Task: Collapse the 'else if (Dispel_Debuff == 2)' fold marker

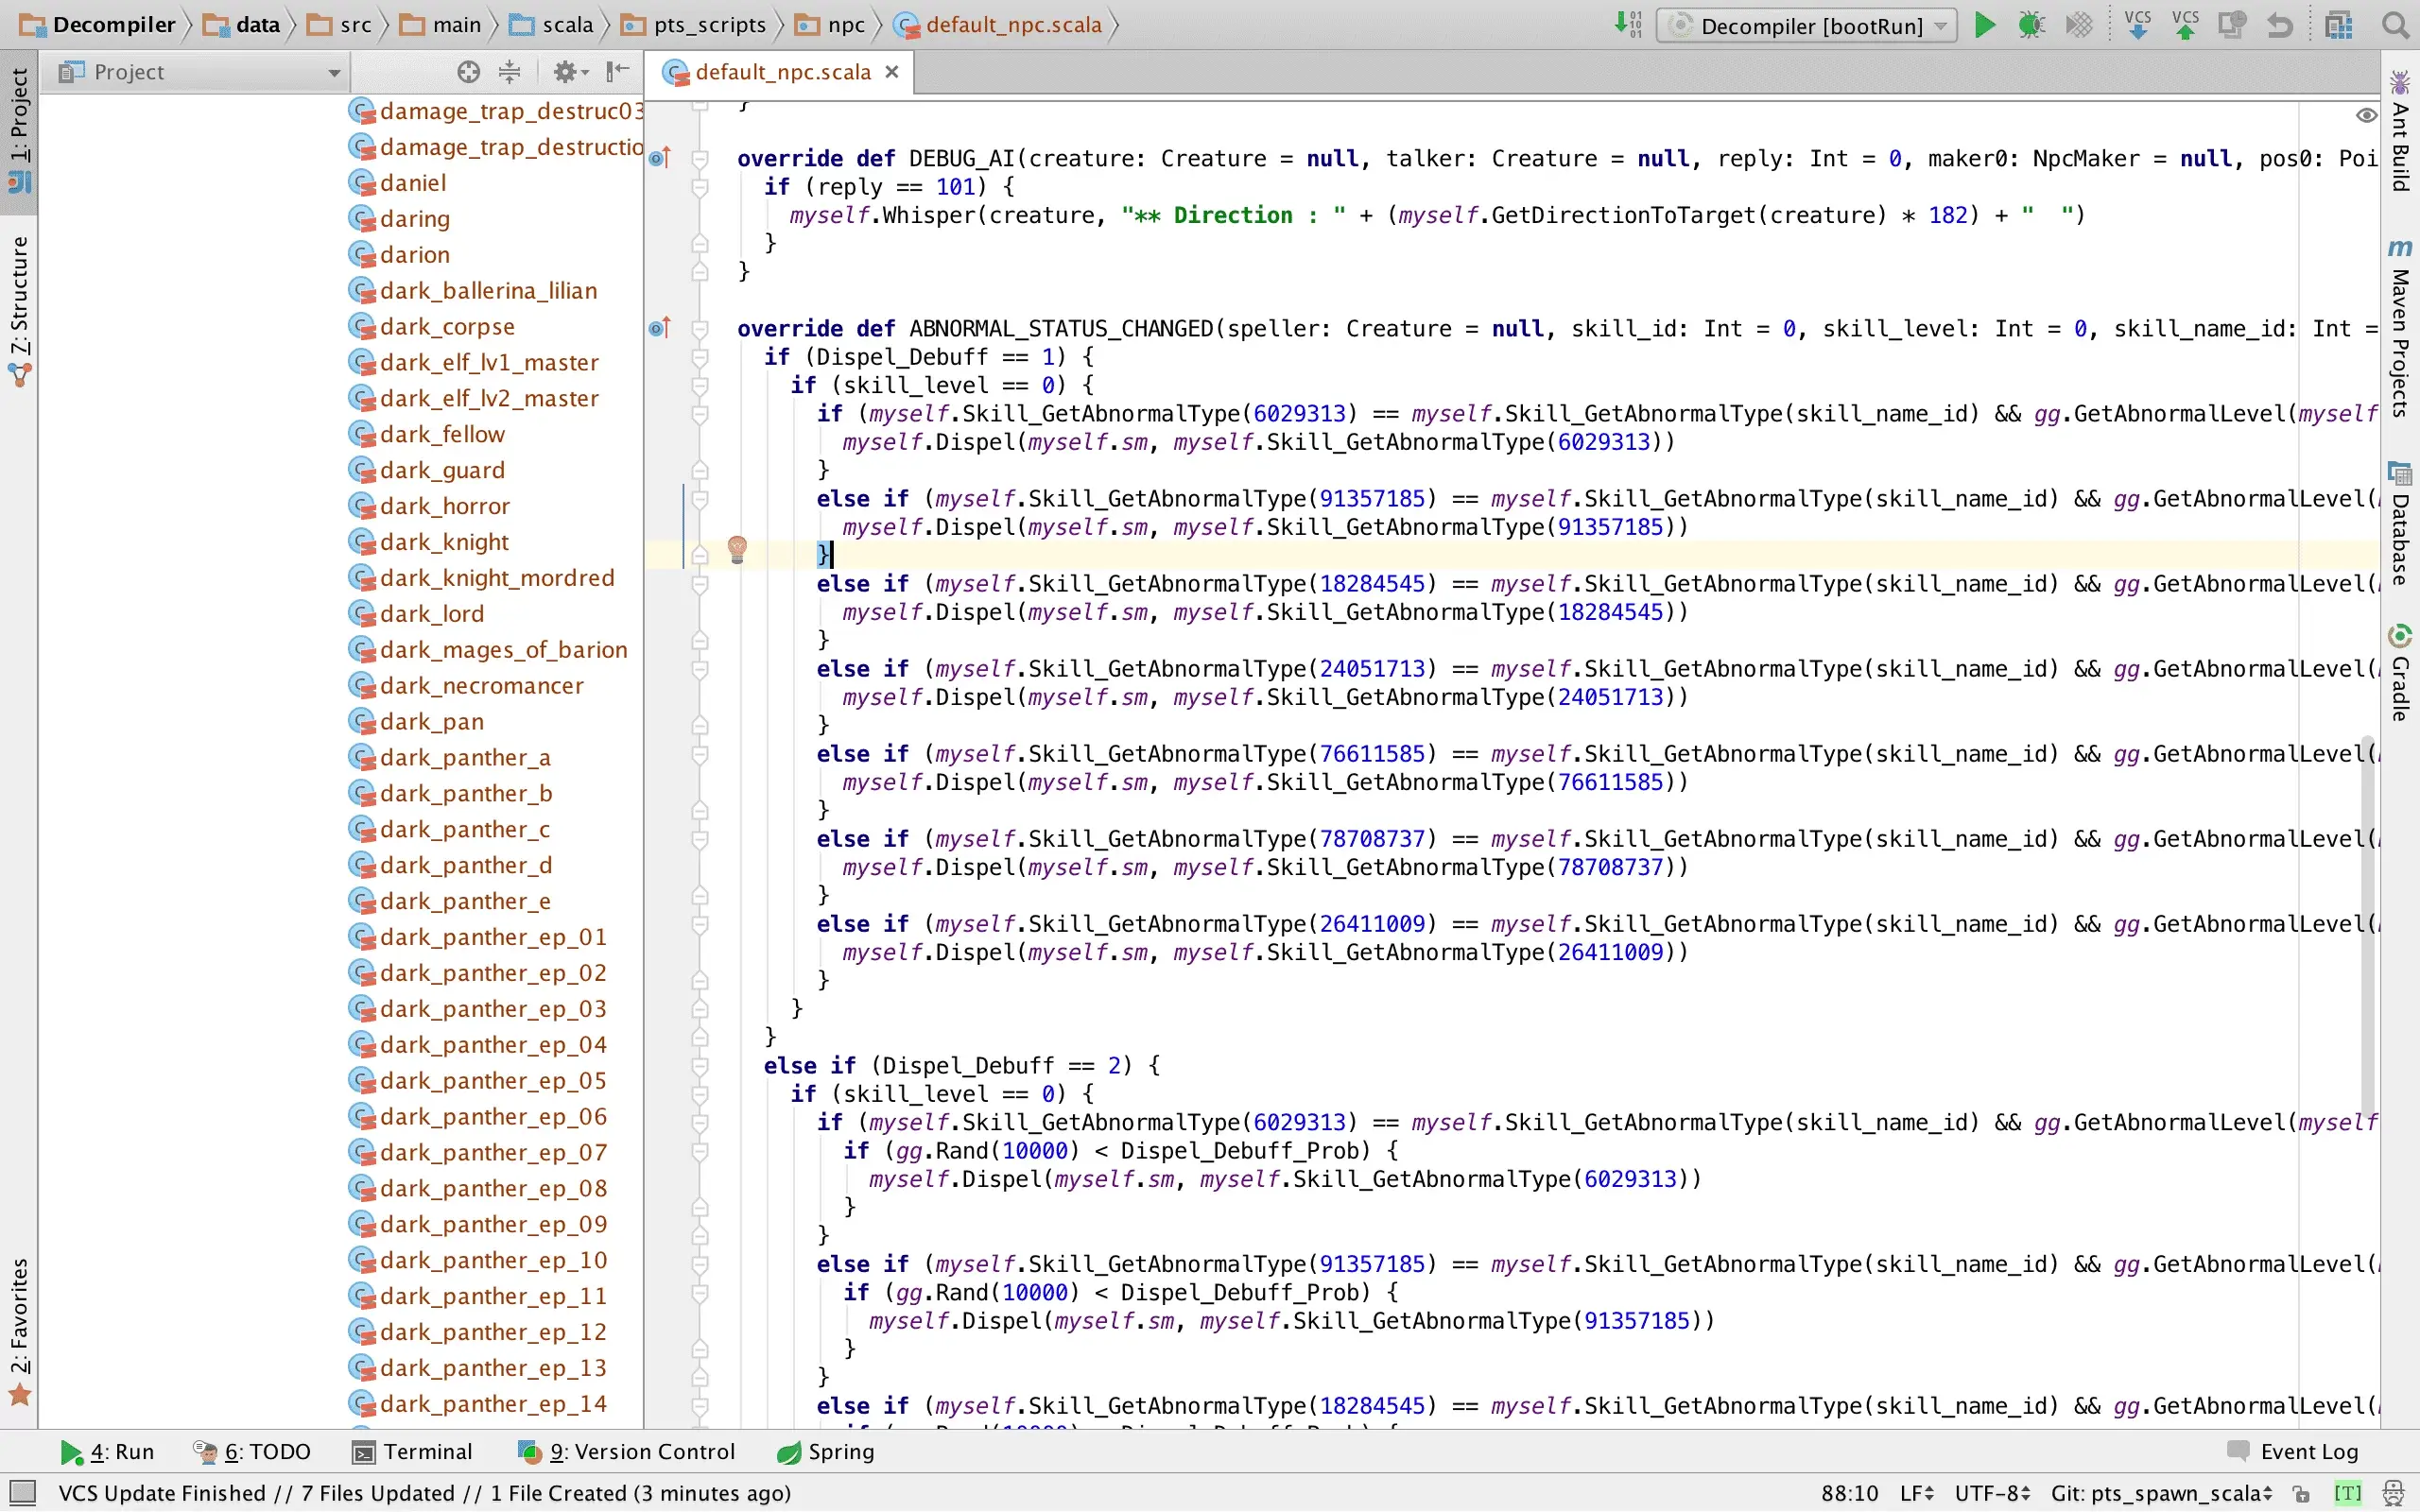Action: click(700, 1066)
